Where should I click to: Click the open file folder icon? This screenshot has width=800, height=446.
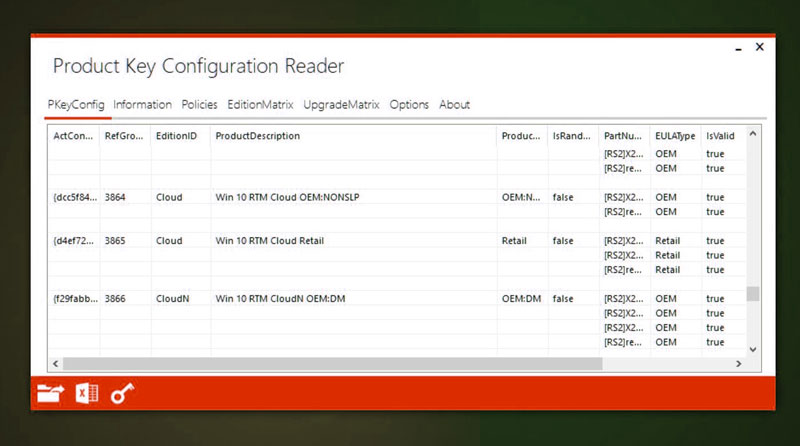pyautogui.click(x=50, y=394)
